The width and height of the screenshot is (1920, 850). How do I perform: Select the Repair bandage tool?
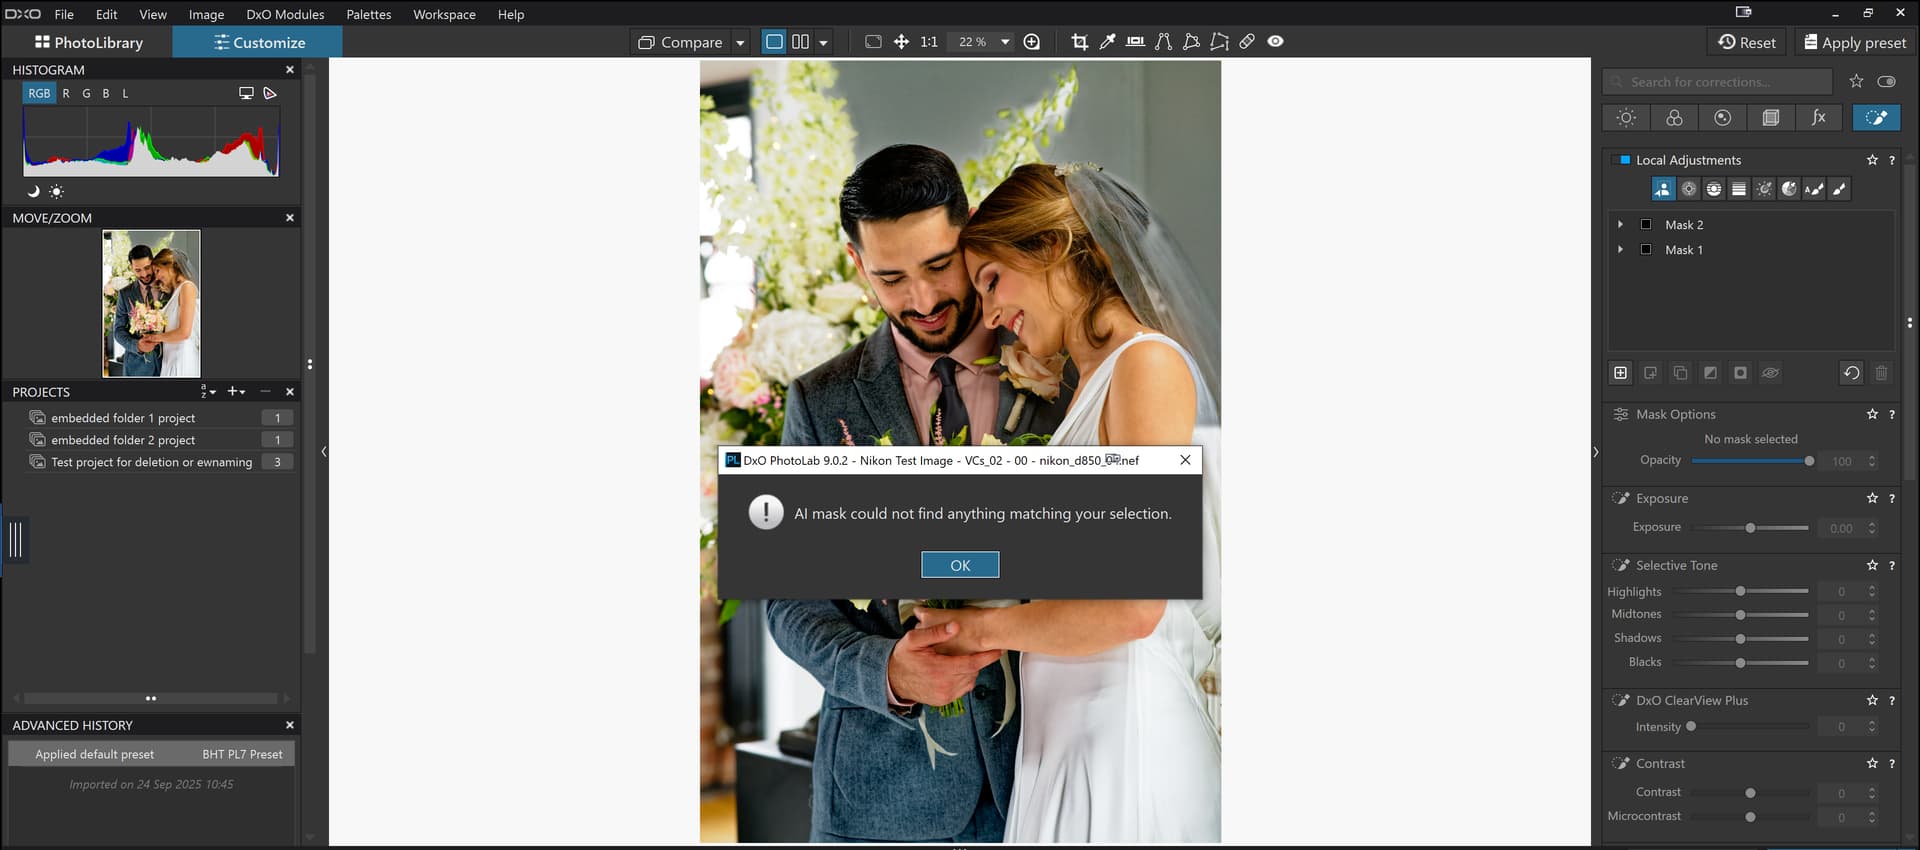pyautogui.click(x=1247, y=42)
